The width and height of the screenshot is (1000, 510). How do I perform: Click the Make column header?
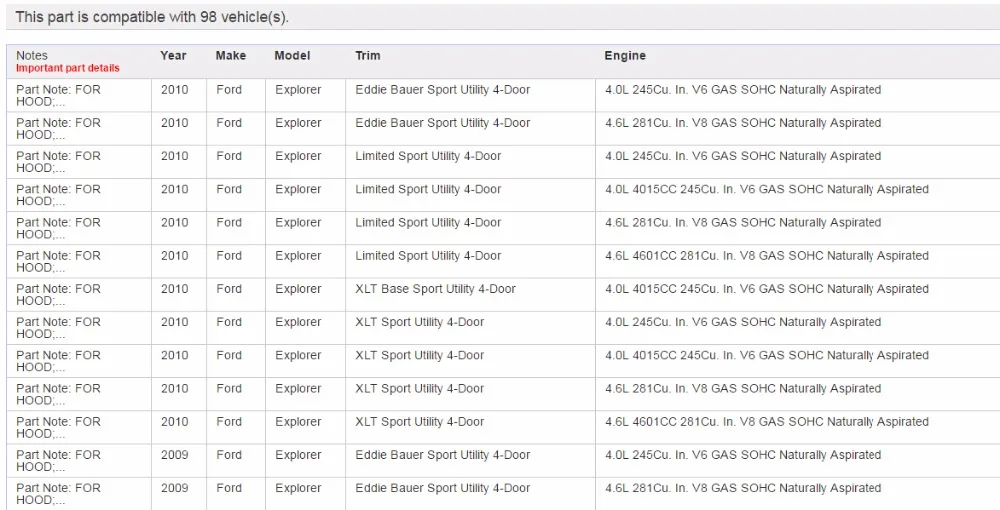tap(231, 55)
